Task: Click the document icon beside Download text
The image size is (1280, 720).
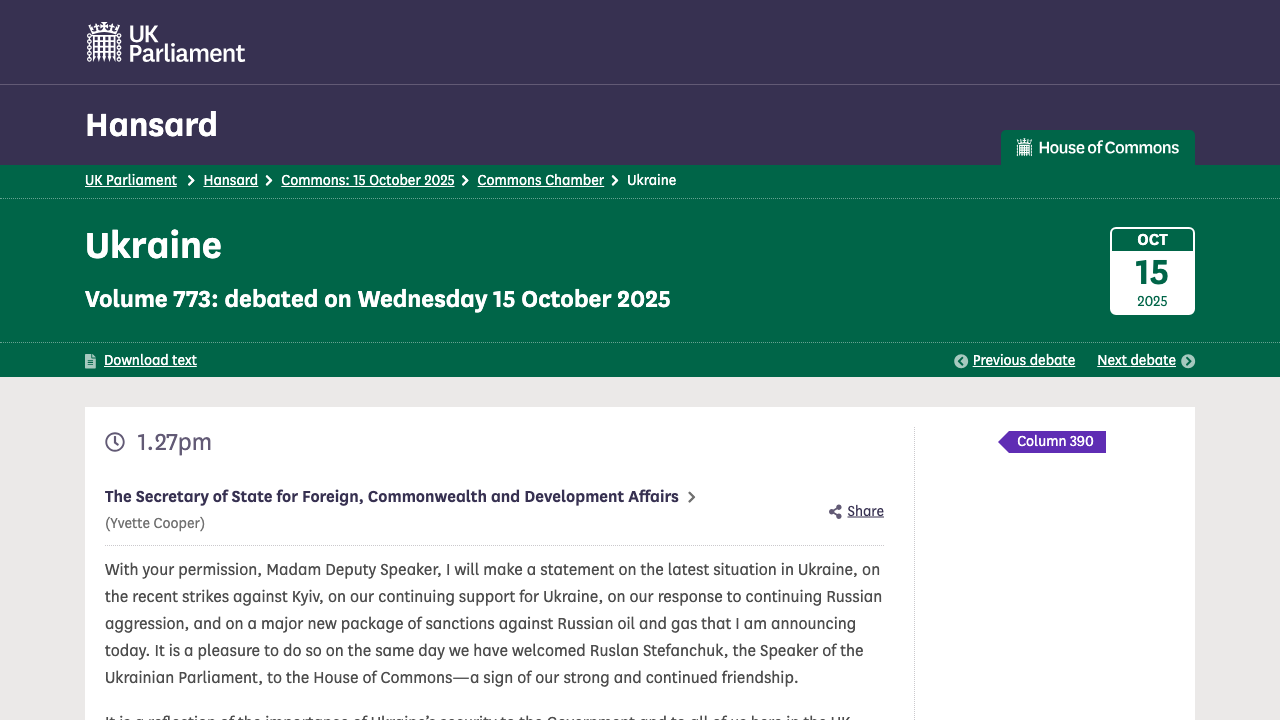Action: [91, 361]
